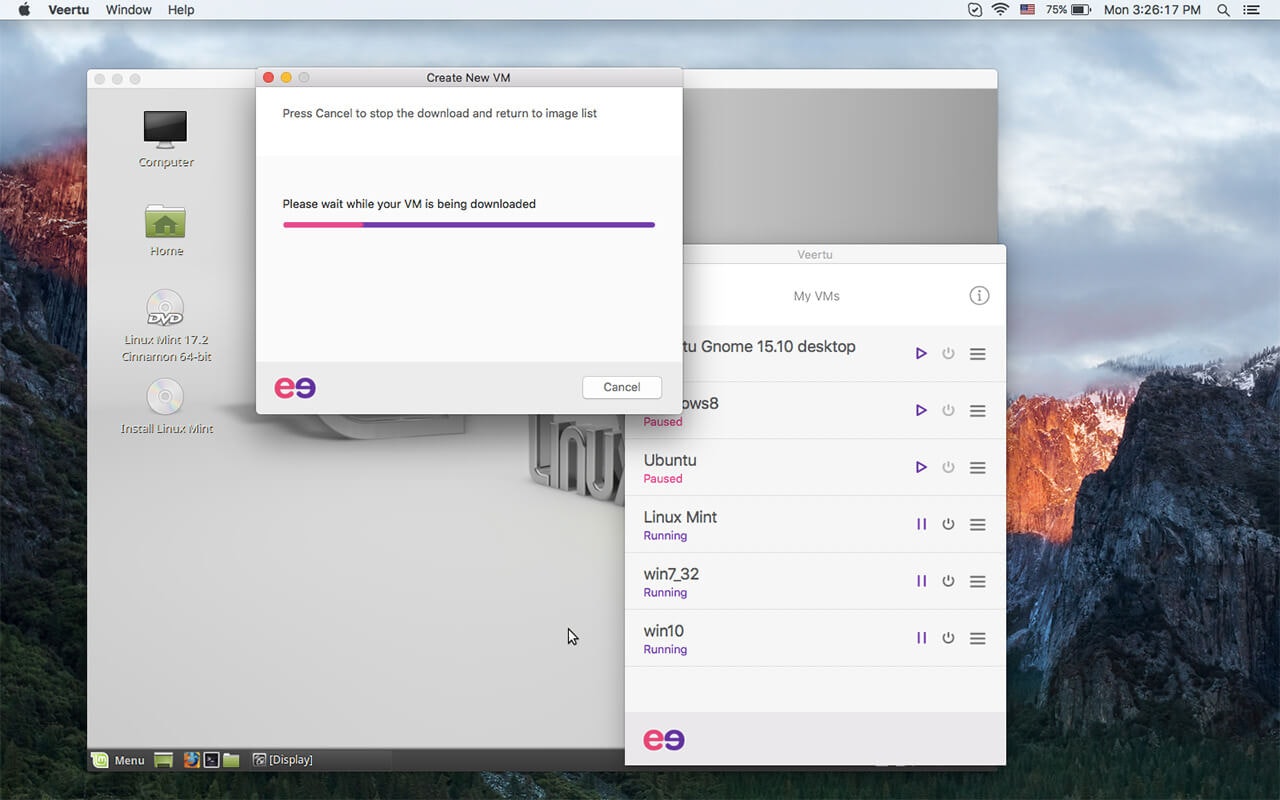Click the 'Paused' status under Ubuntu

point(663,479)
